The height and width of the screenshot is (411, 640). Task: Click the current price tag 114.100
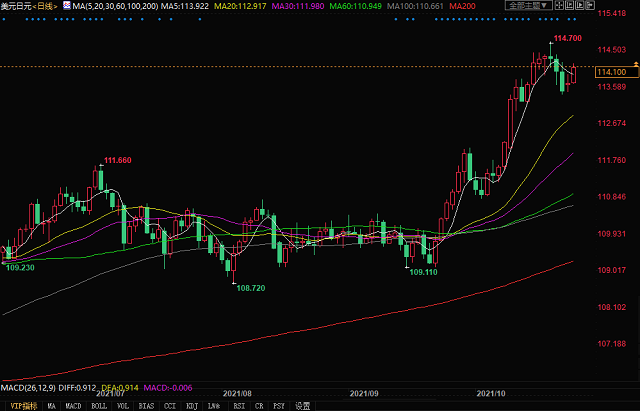pyautogui.click(x=610, y=72)
